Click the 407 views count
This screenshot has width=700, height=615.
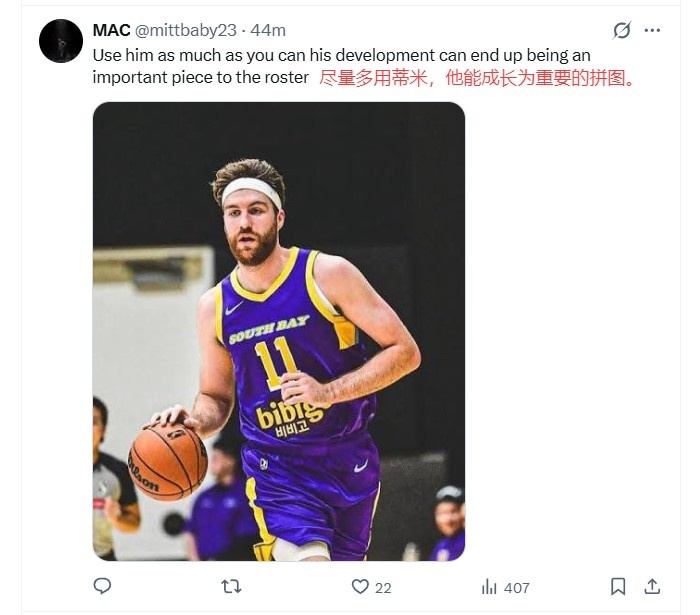(517, 588)
